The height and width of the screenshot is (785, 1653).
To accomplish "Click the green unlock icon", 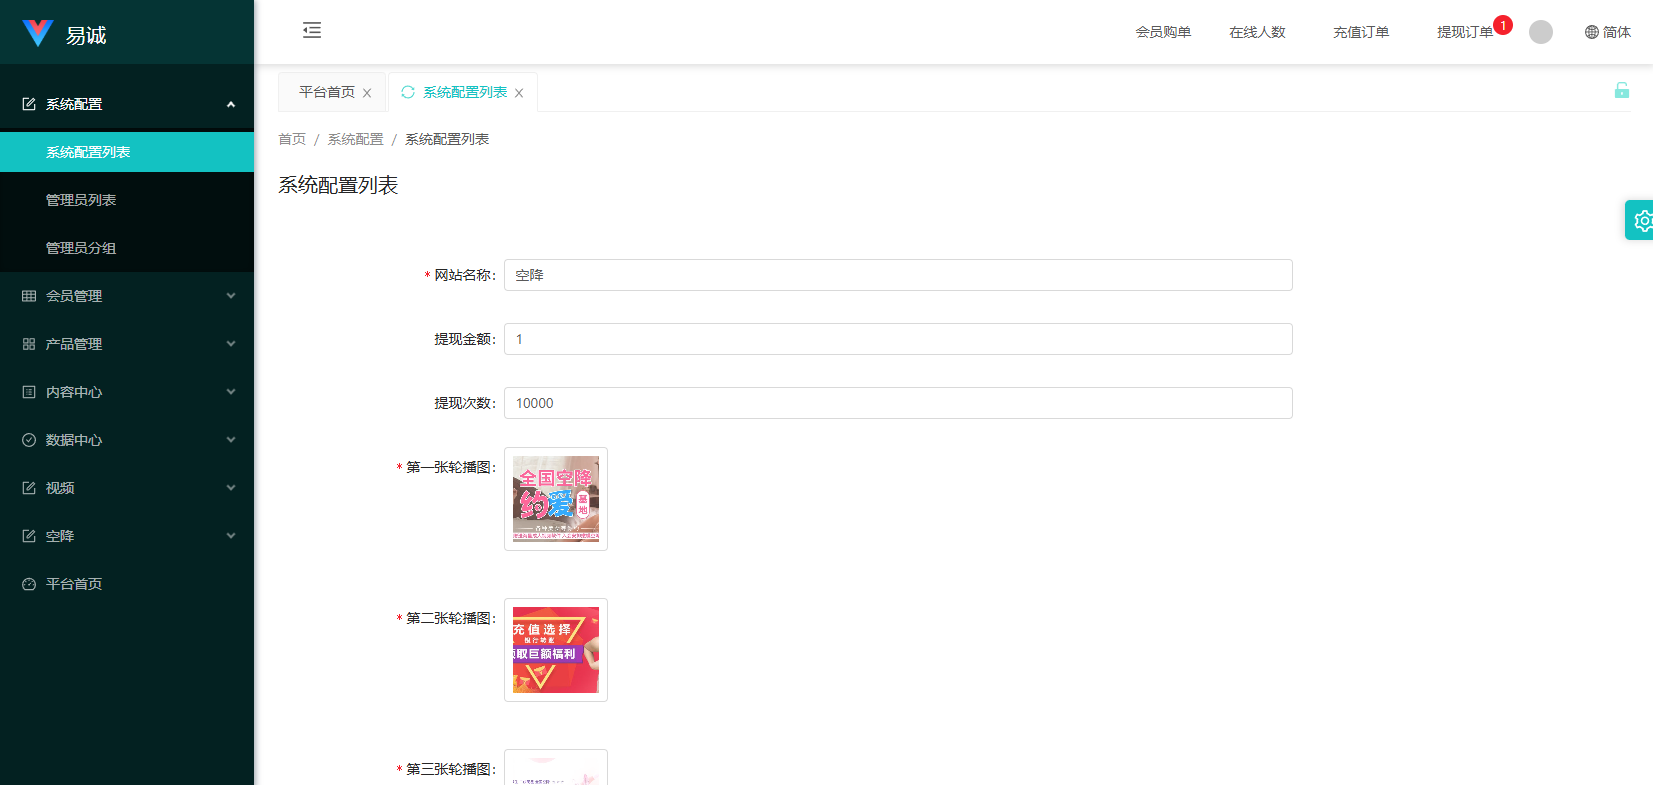I will tap(1621, 91).
